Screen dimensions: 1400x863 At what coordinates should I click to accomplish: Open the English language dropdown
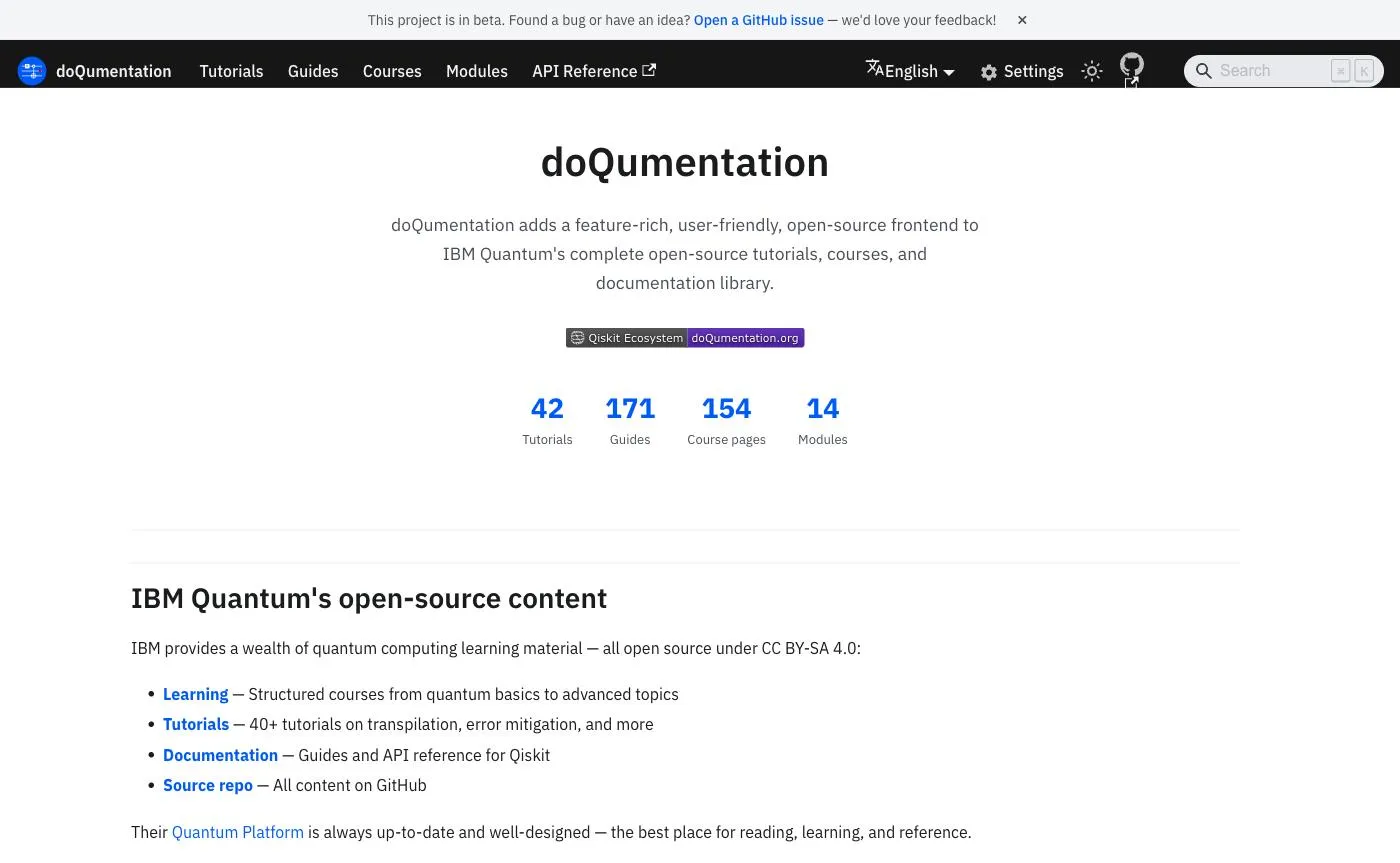pyautogui.click(x=910, y=70)
